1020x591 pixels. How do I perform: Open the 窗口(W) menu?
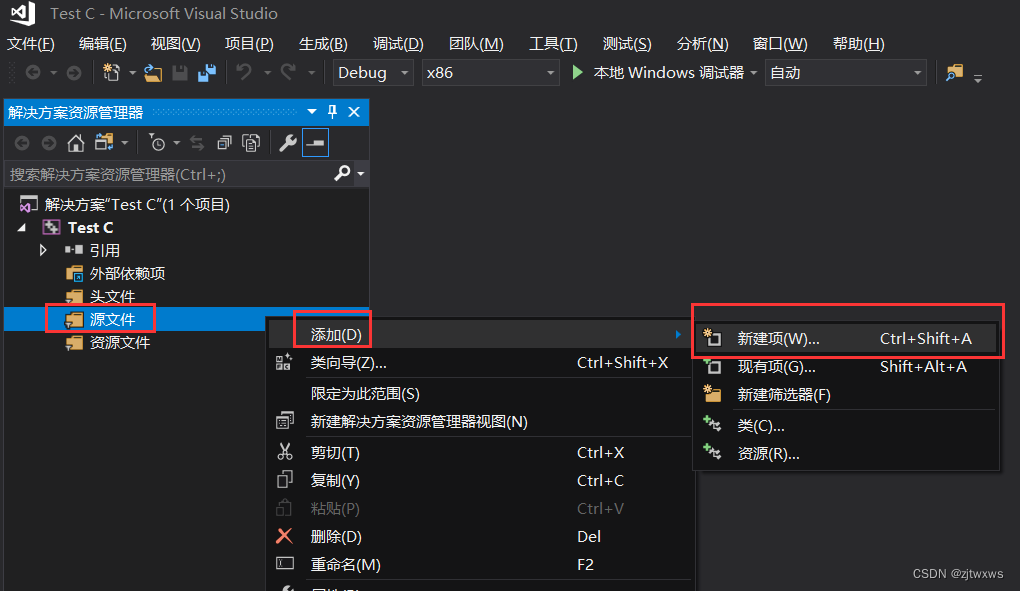(780, 44)
